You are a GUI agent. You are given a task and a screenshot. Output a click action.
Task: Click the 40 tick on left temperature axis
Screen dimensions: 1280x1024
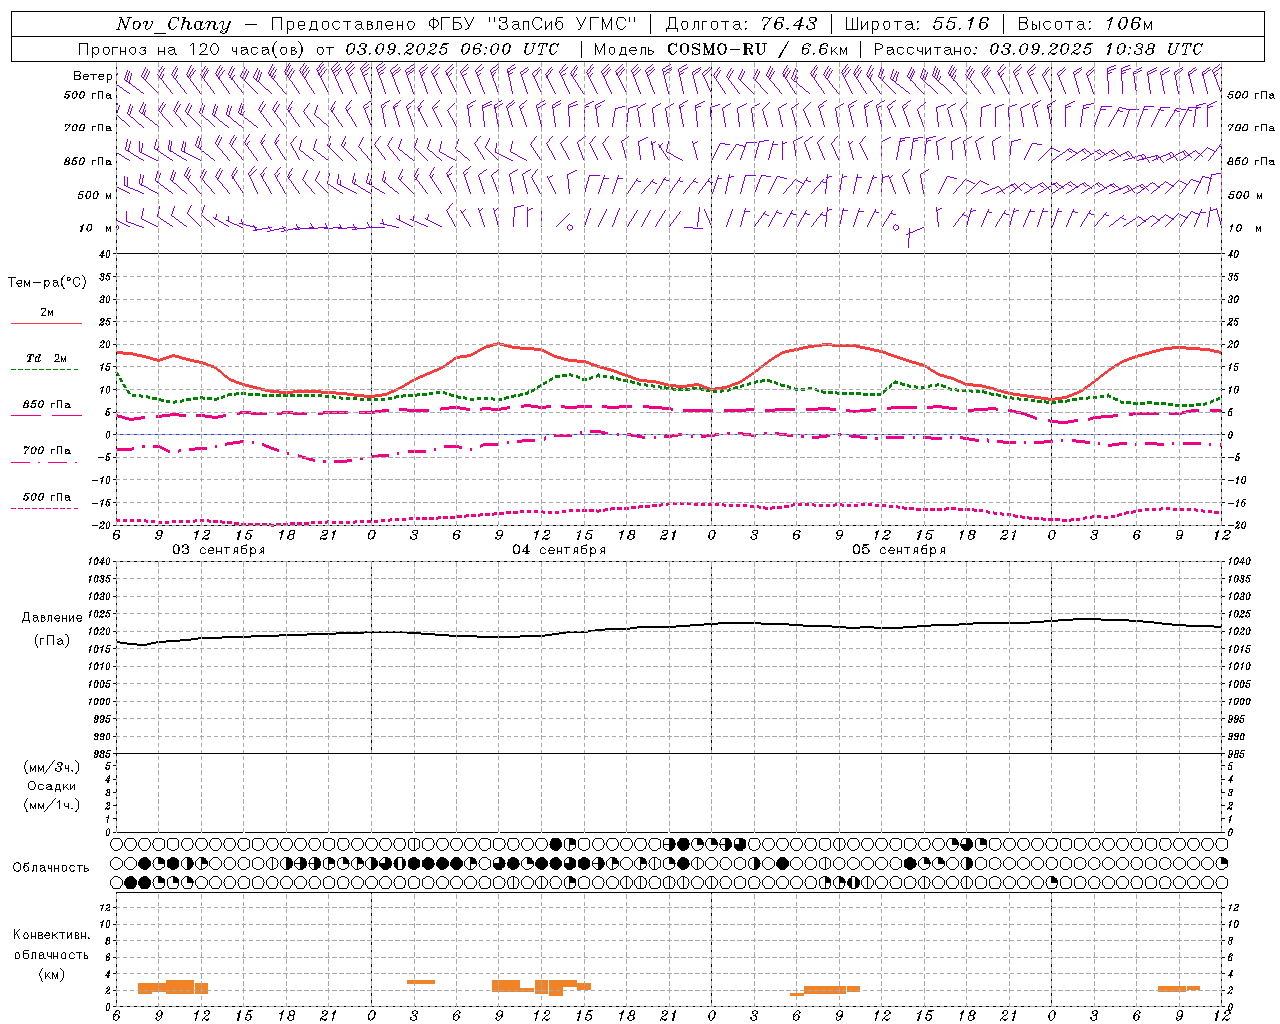[105, 255]
